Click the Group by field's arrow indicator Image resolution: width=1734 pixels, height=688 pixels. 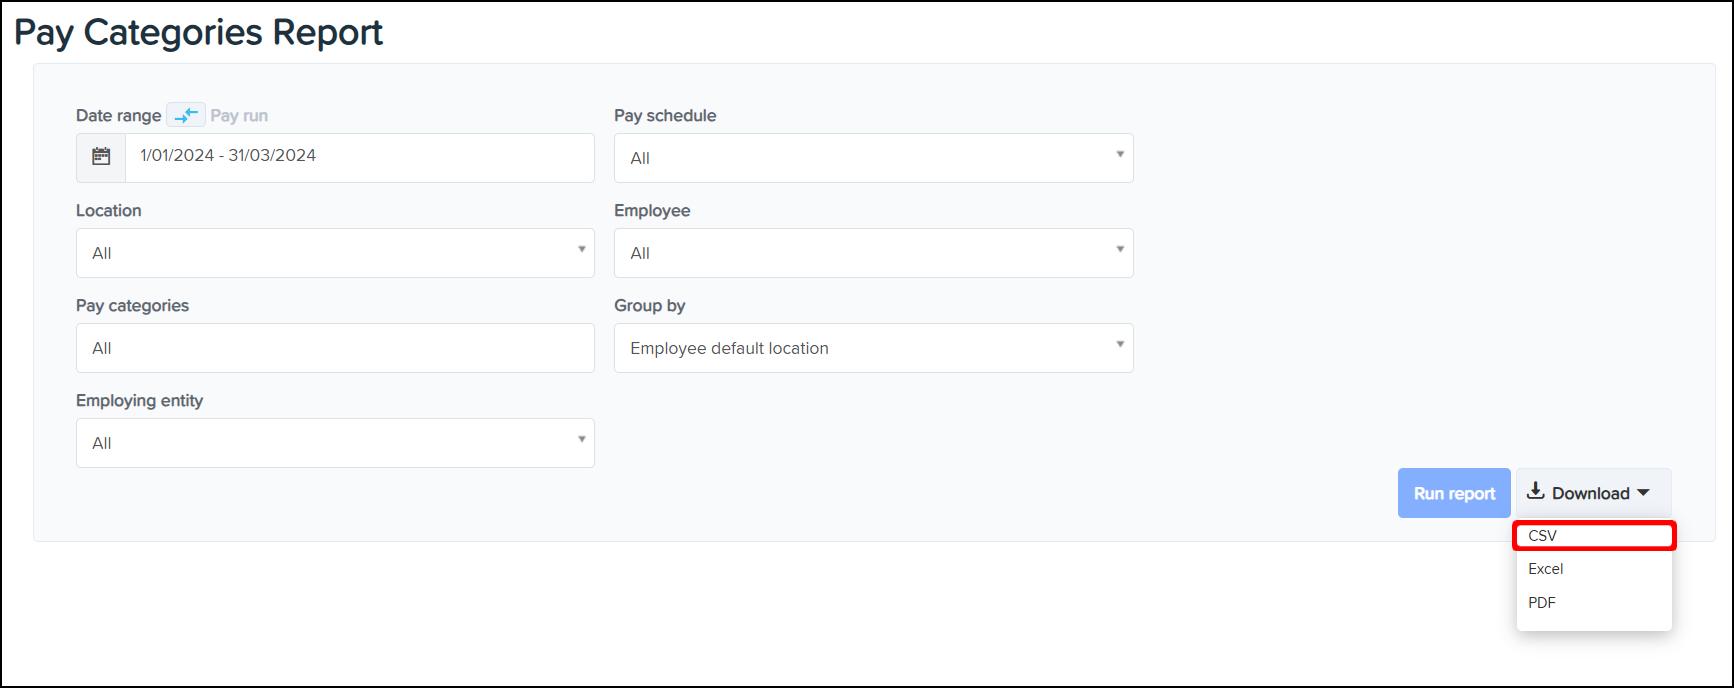tap(1120, 344)
